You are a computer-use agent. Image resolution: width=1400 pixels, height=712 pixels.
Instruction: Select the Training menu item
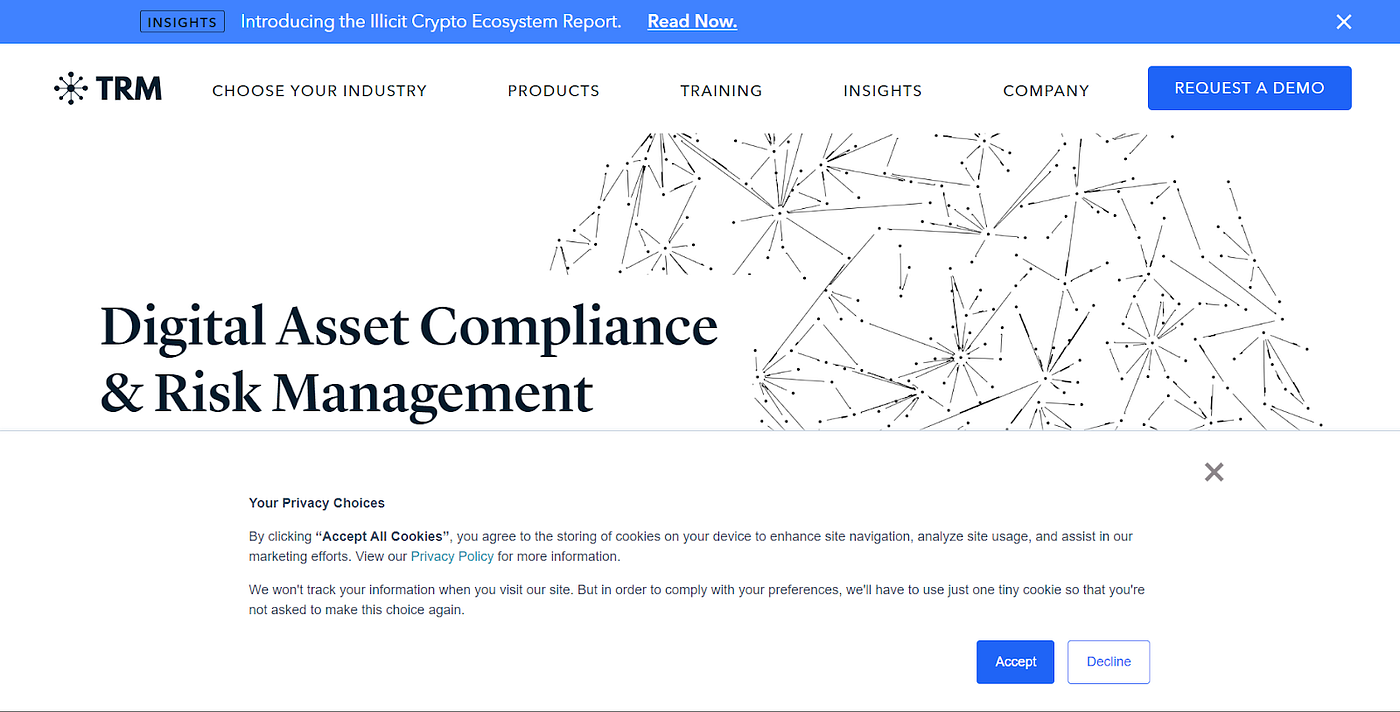721,90
